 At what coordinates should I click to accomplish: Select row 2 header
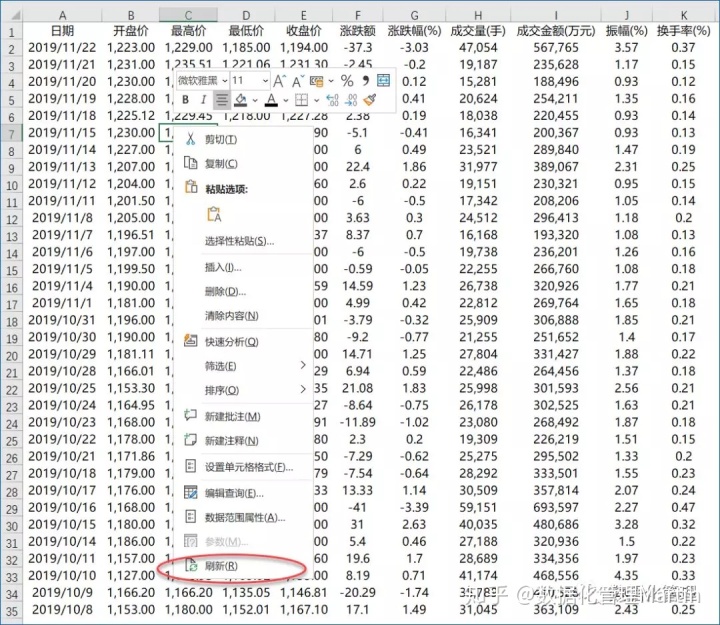click(11, 49)
